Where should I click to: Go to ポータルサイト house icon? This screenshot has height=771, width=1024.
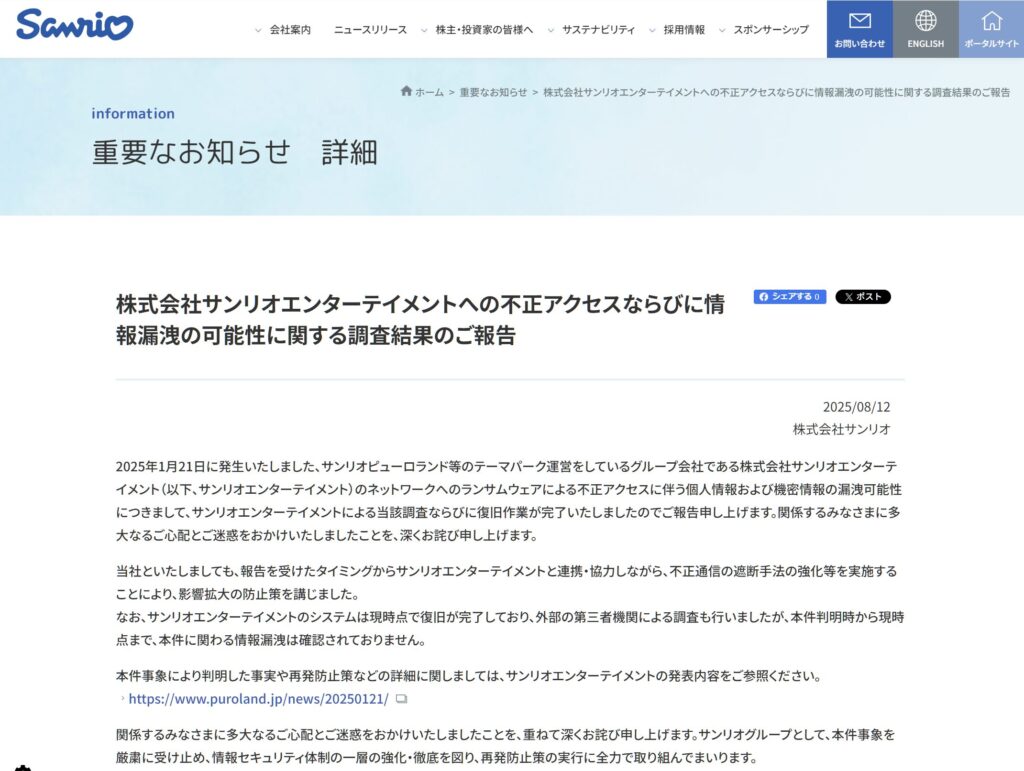coord(991,21)
